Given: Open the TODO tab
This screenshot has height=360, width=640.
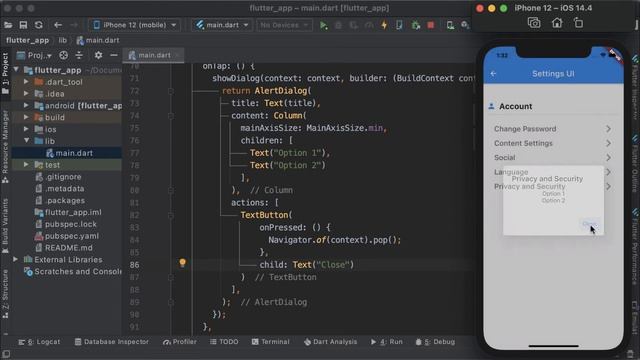Looking at the screenshot, I should (x=224, y=342).
